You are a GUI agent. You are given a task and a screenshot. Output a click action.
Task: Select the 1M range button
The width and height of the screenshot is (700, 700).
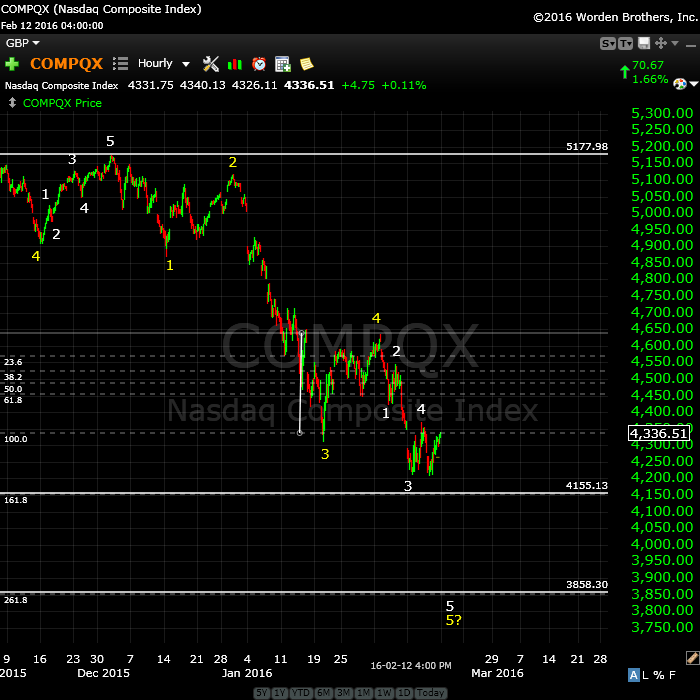coord(363,692)
